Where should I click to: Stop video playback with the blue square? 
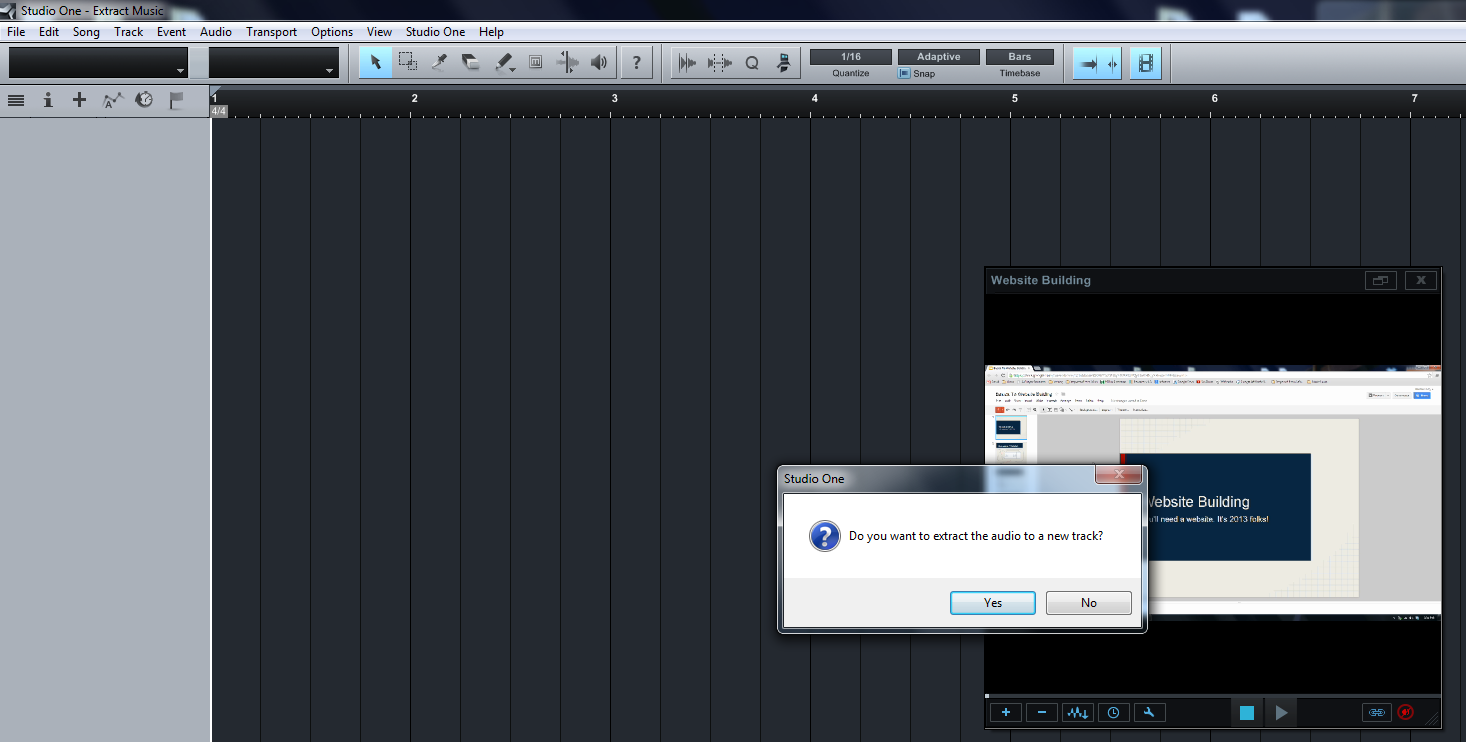tap(1247, 713)
